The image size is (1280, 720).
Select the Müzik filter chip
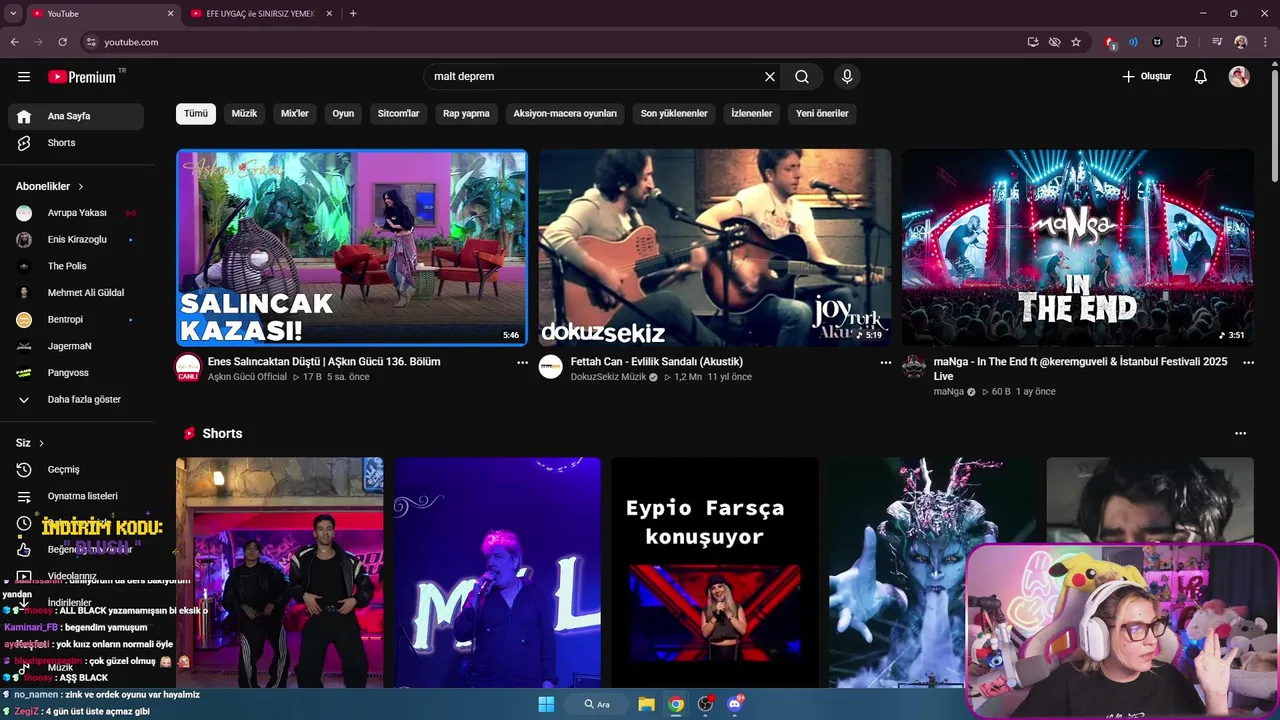(244, 114)
